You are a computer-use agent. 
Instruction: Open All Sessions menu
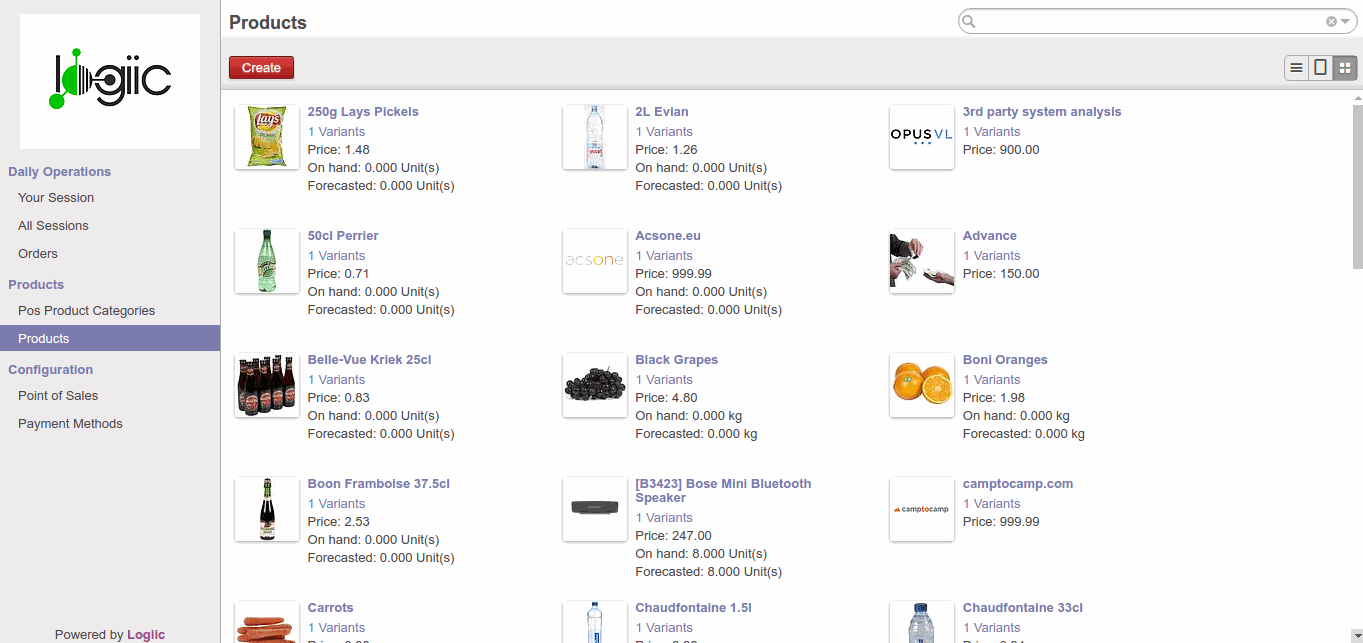[53, 226]
